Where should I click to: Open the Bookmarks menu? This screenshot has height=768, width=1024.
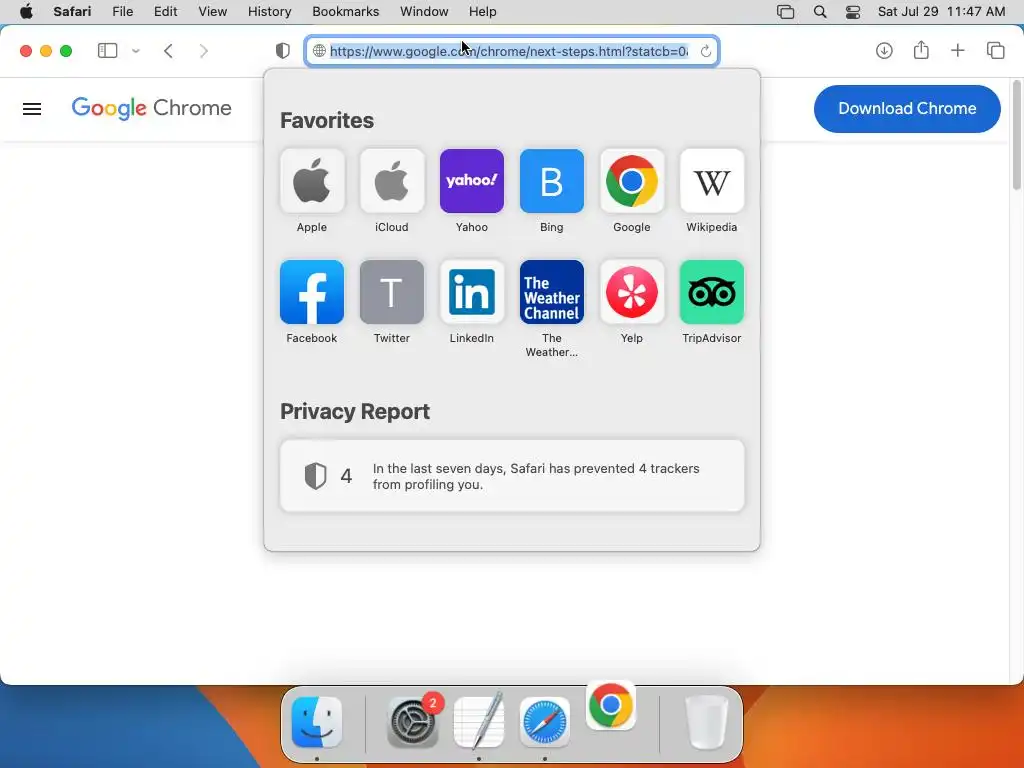point(345,12)
